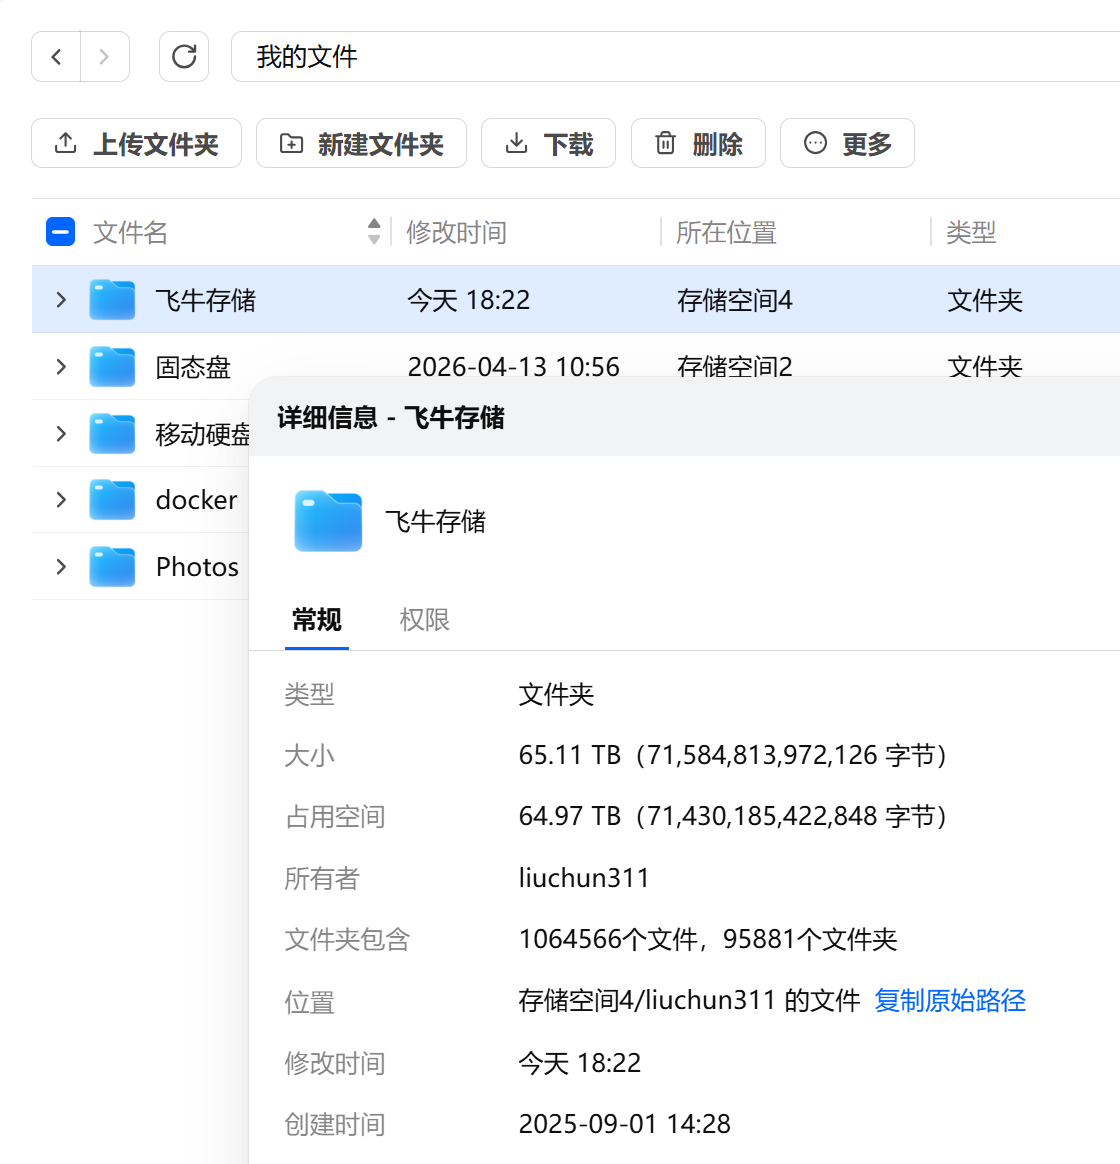Switch to the 常规 tab
Screen dimensions: 1120x1164
(x=316, y=620)
